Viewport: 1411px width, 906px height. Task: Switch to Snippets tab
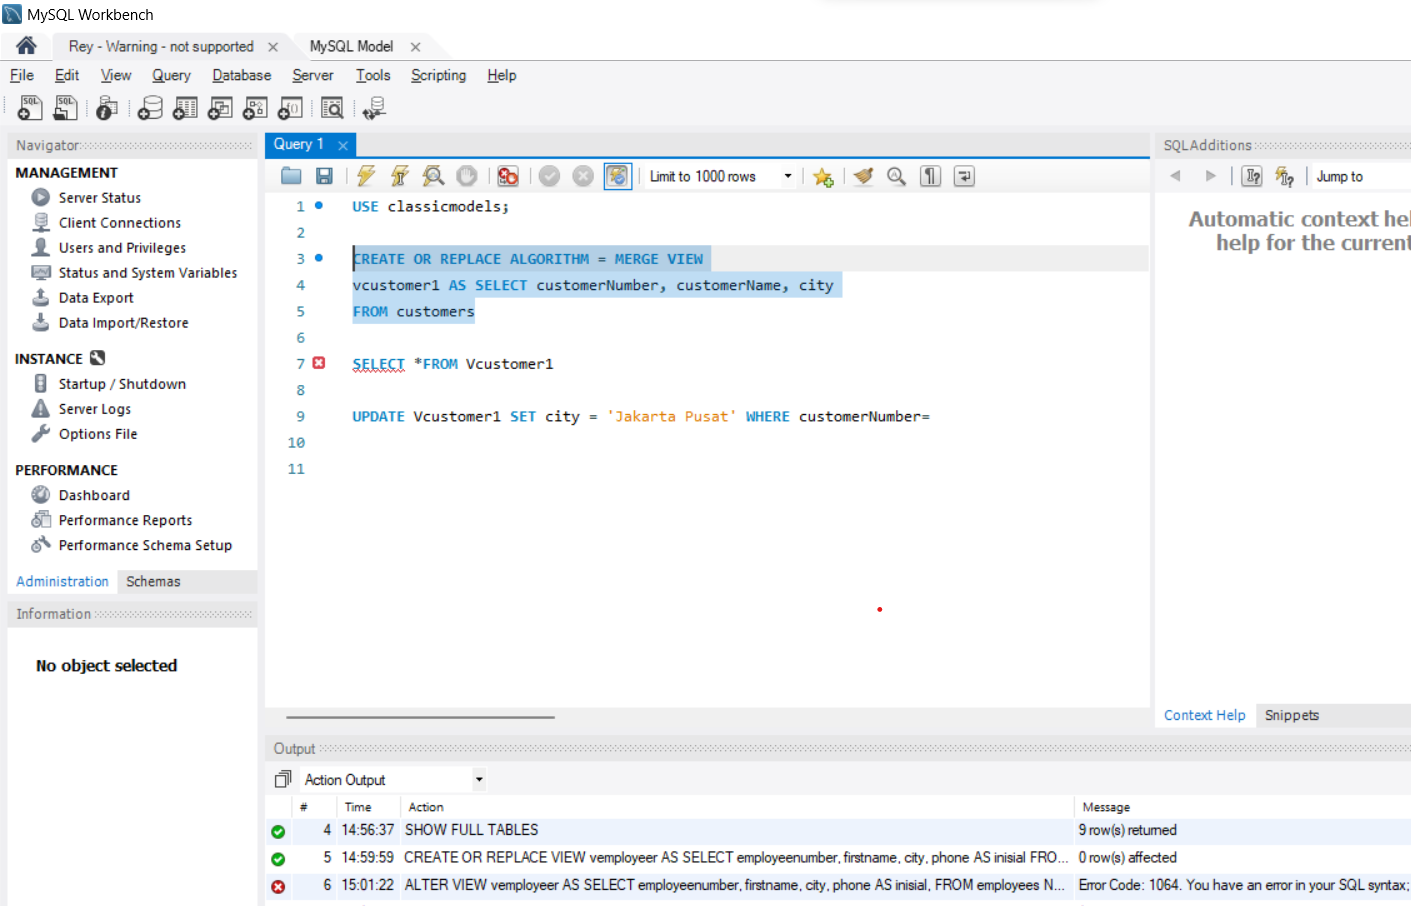(x=1292, y=715)
